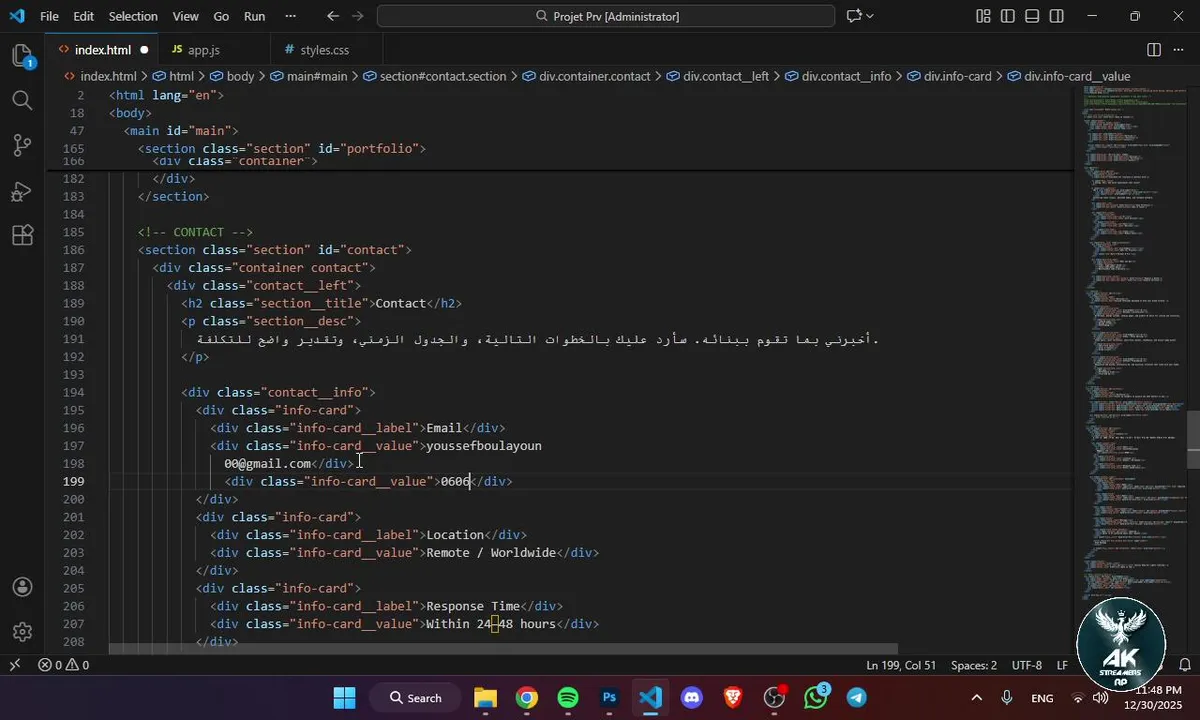The image size is (1200, 720).
Task: Open the View menu
Action: (185, 16)
